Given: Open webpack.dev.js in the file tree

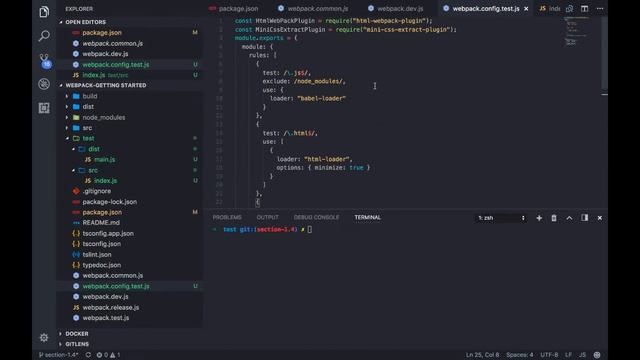Looking at the screenshot, I should (x=105, y=297).
